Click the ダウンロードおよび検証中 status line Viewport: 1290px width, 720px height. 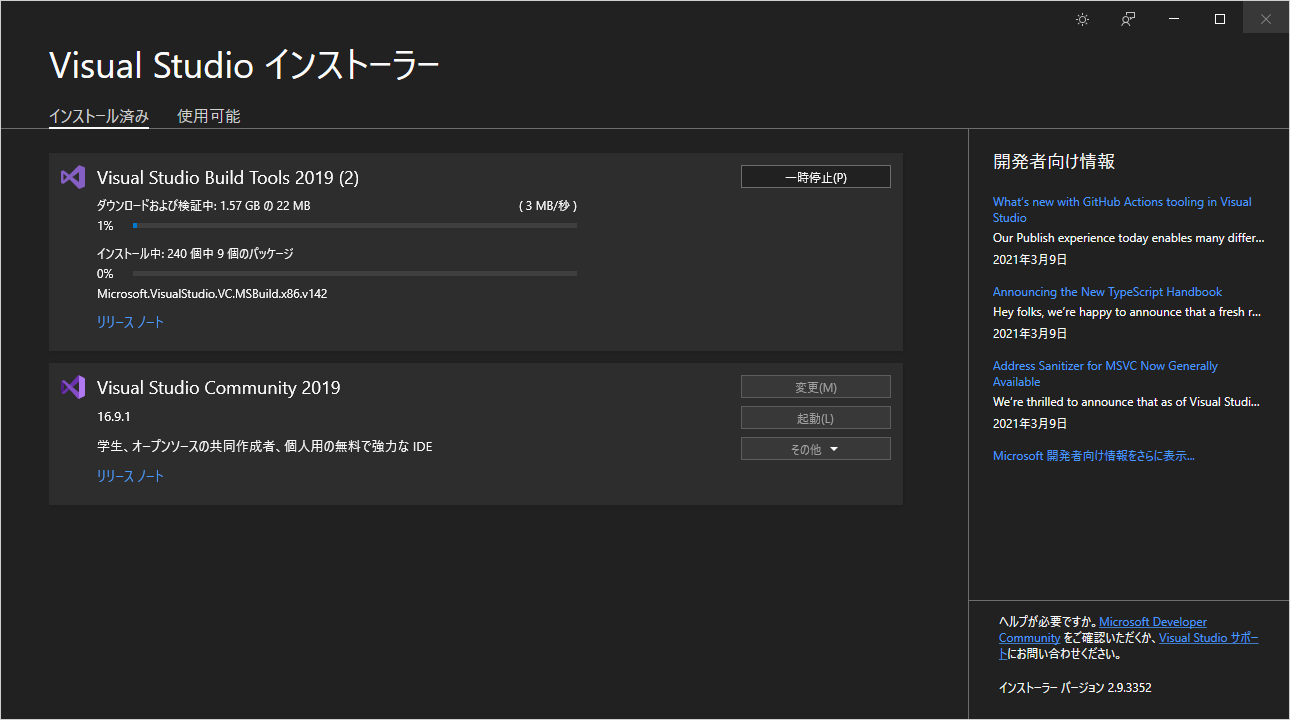[x=204, y=206]
